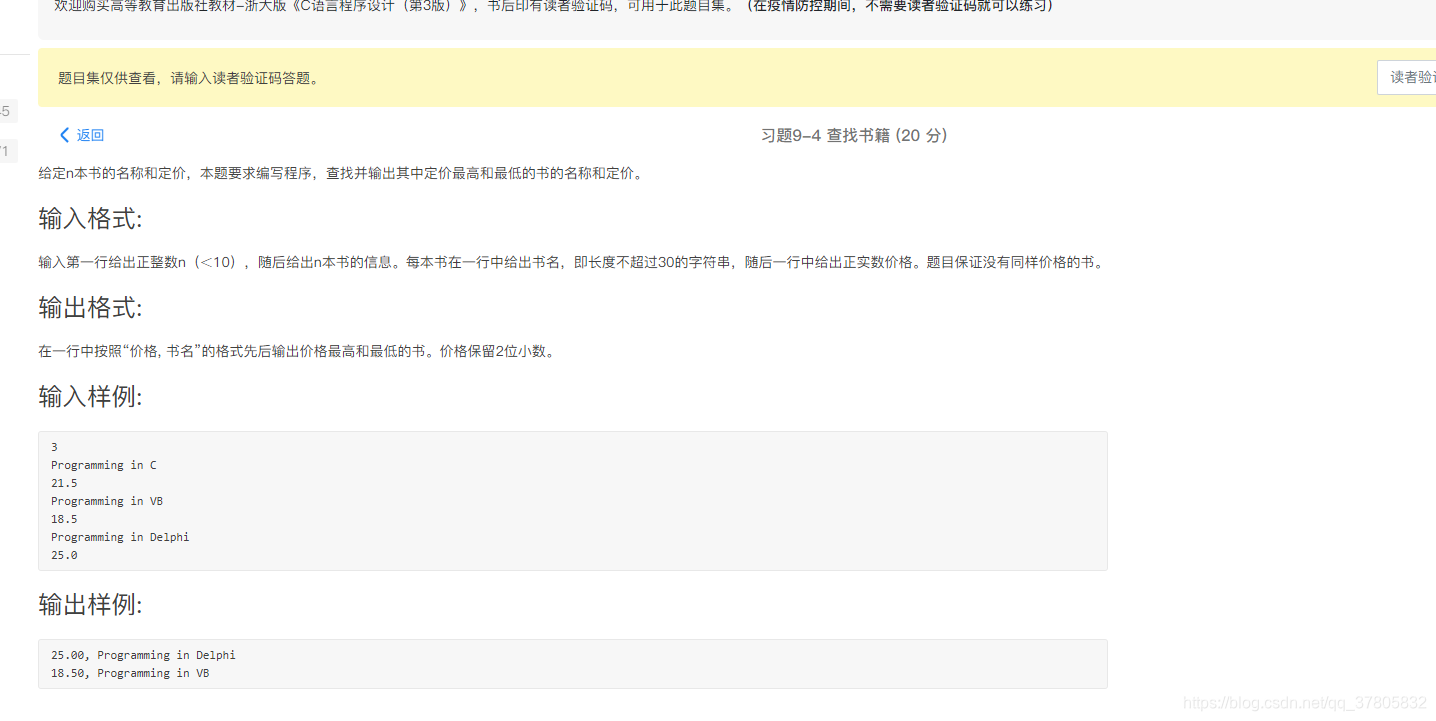Click output line "25.00, Programming in Delphi"
The image size is (1436, 721).
(143, 655)
